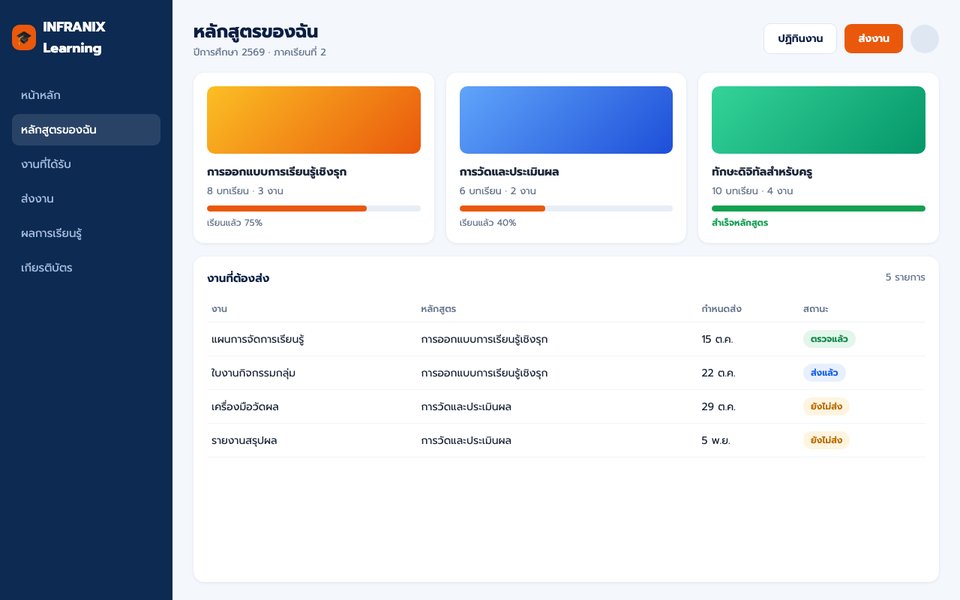
Task: Click the INFRANIX Learning graduation cap logo
Action: coord(24,37)
